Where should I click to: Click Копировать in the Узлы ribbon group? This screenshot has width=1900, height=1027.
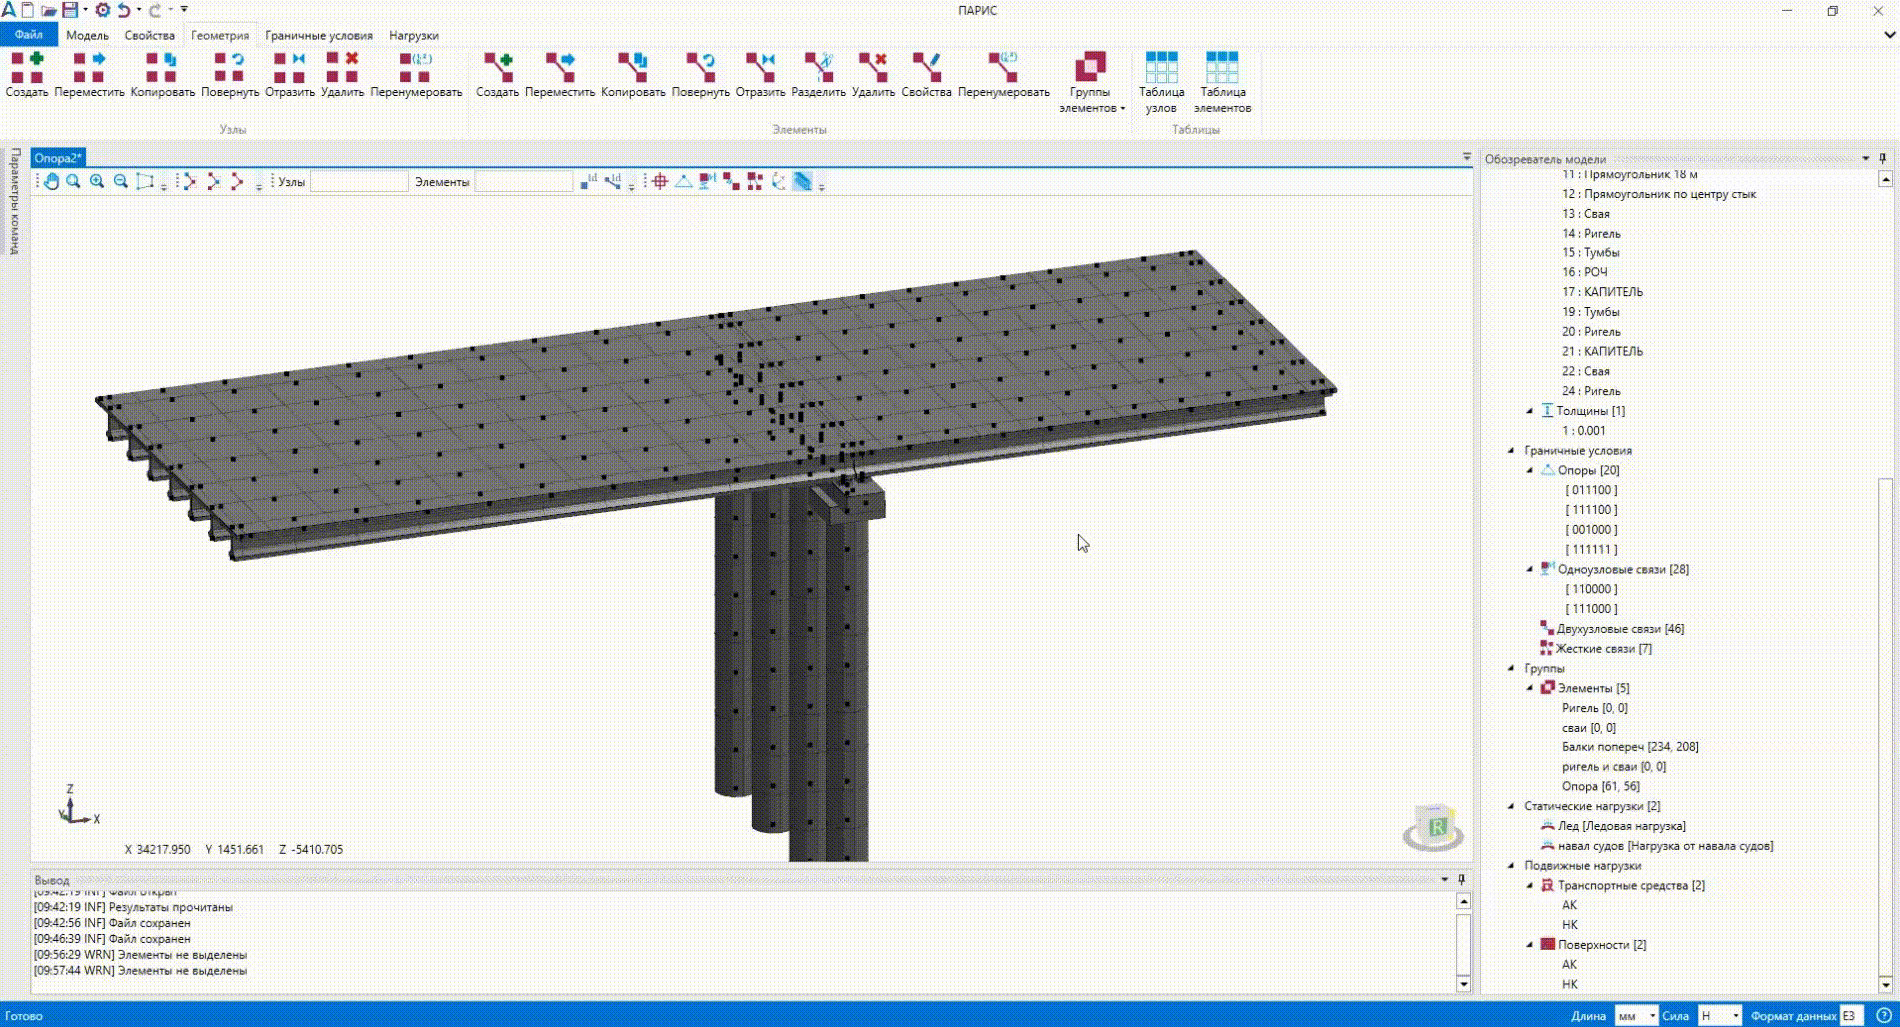tap(162, 75)
